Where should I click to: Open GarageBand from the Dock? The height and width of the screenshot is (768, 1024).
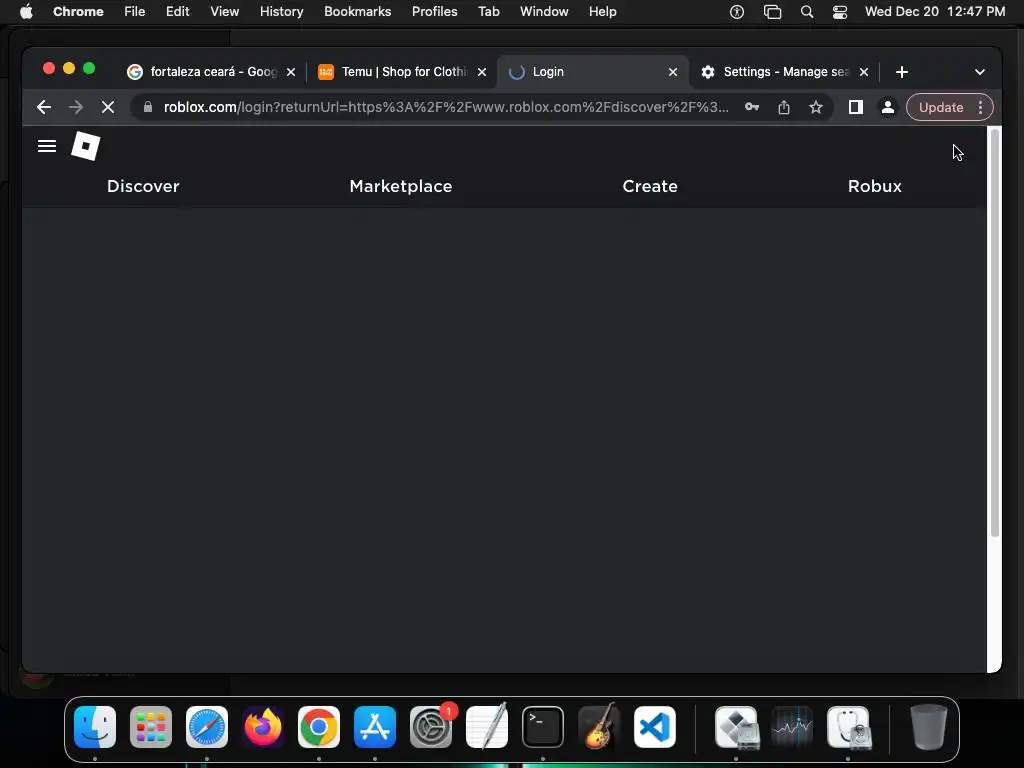click(599, 727)
